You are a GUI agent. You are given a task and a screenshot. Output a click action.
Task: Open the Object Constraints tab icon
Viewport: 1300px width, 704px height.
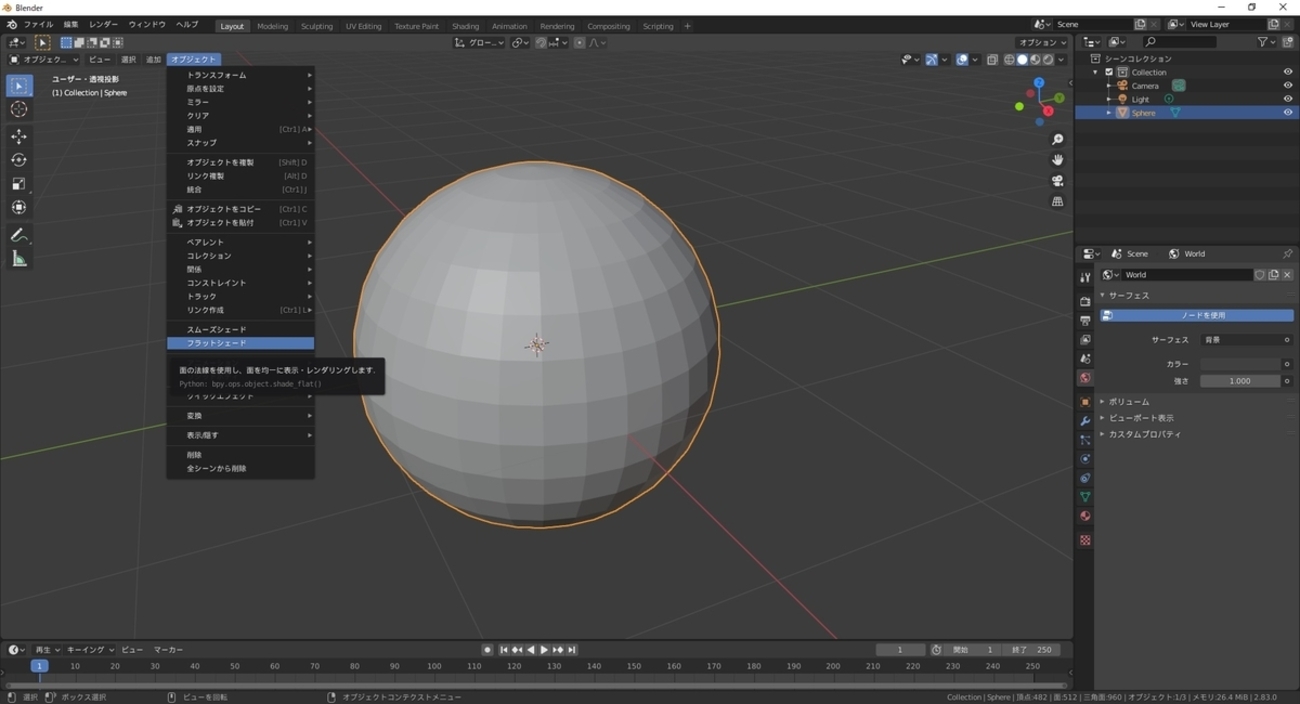coord(1085,478)
